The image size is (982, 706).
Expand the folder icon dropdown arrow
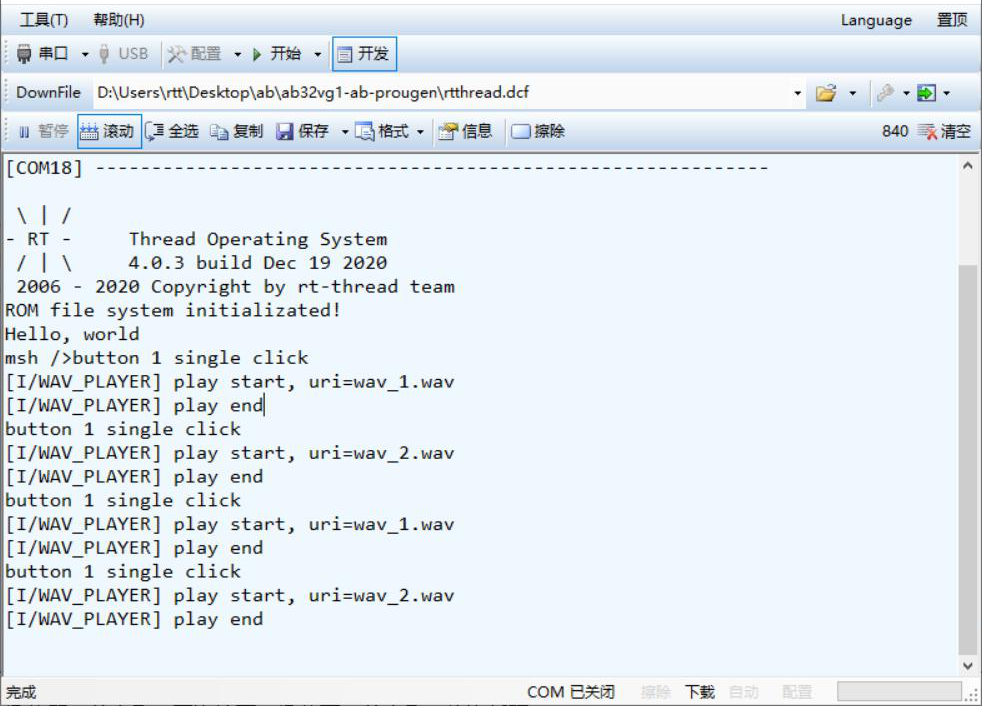852,93
